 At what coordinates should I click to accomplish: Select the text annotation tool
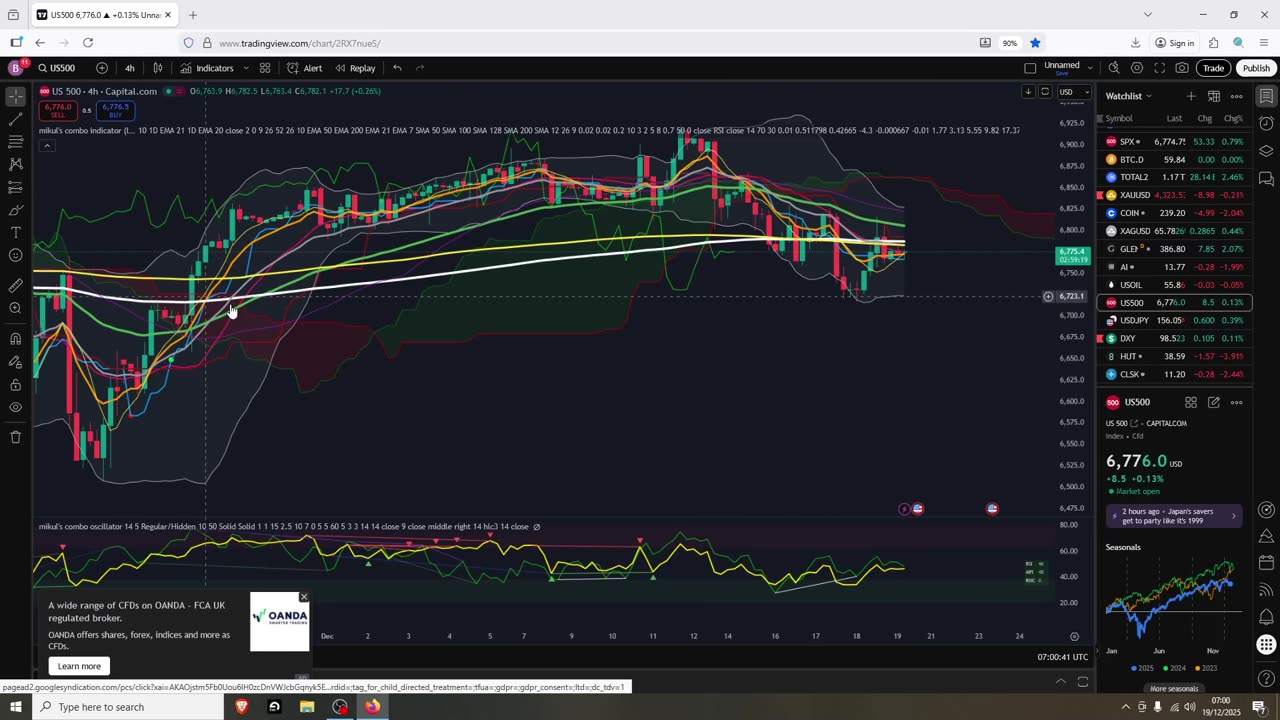[x=15, y=232]
